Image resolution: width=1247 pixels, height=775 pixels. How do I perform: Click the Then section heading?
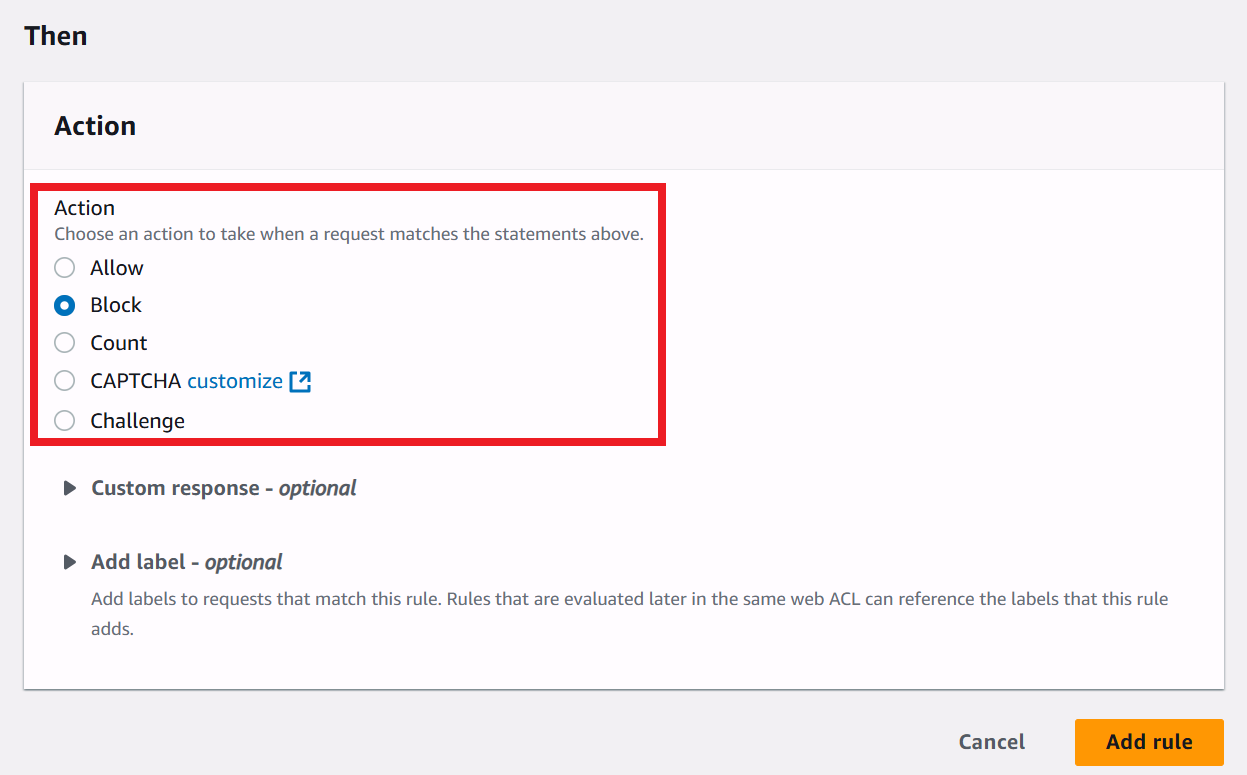click(56, 36)
